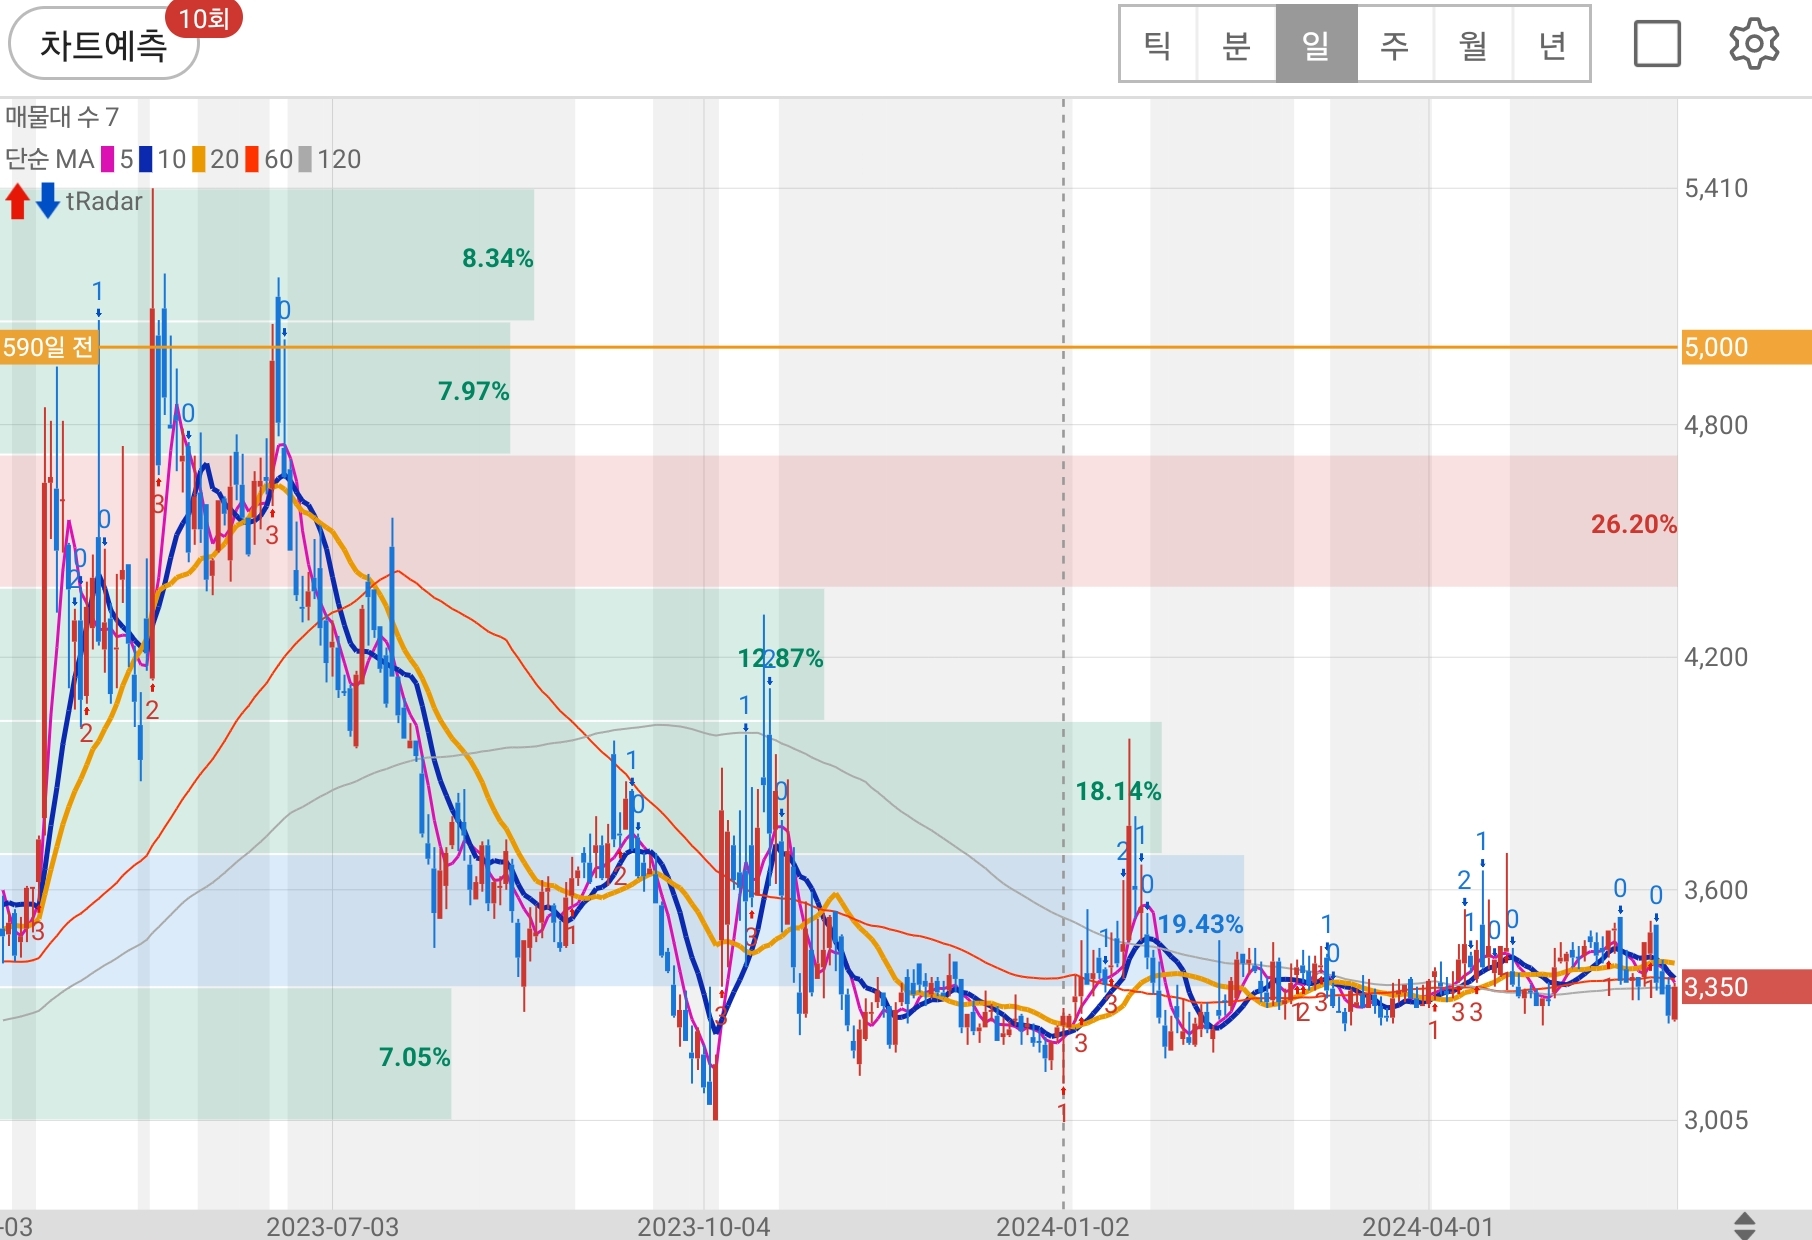Click the red tRadar up arrow
The width and height of the screenshot is (1812, 1240).
point(17,201)
